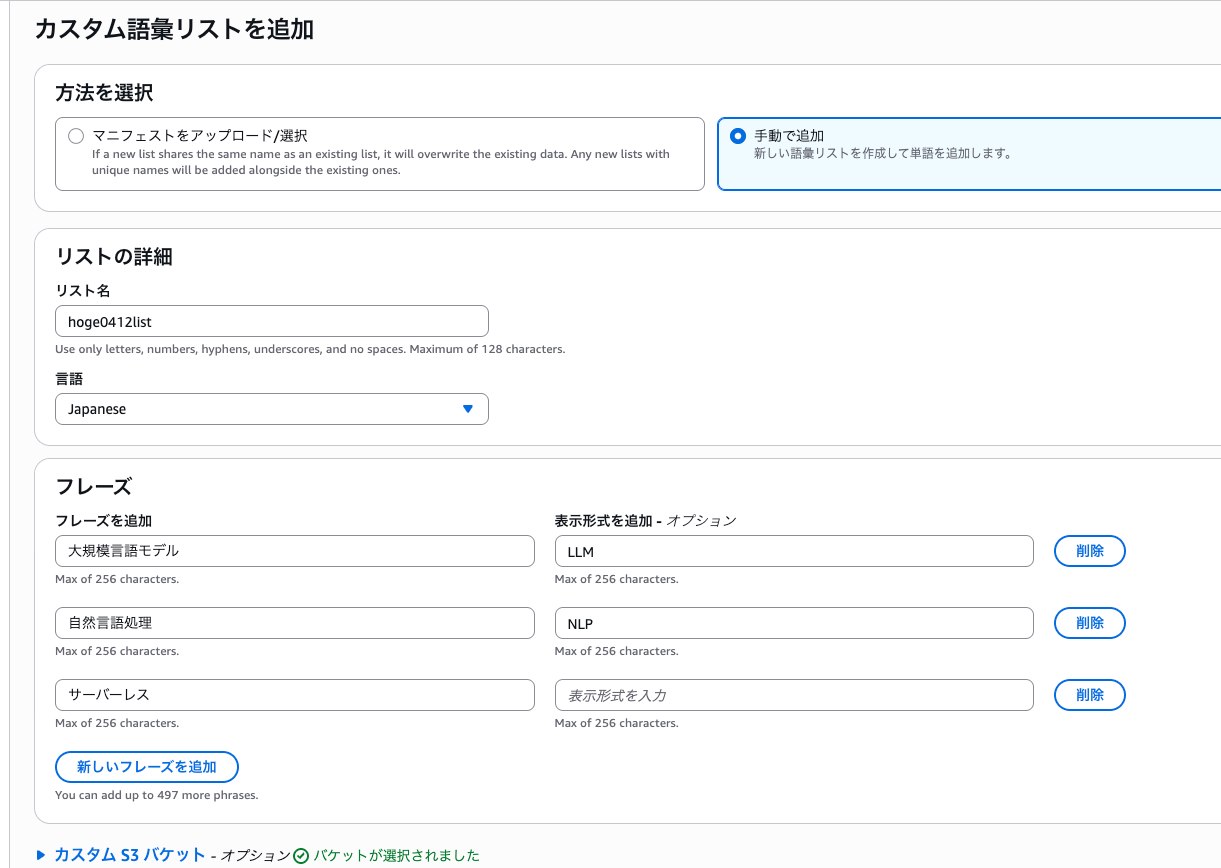
Task: Click the display format field containing LLM
Action: point(793,551)
